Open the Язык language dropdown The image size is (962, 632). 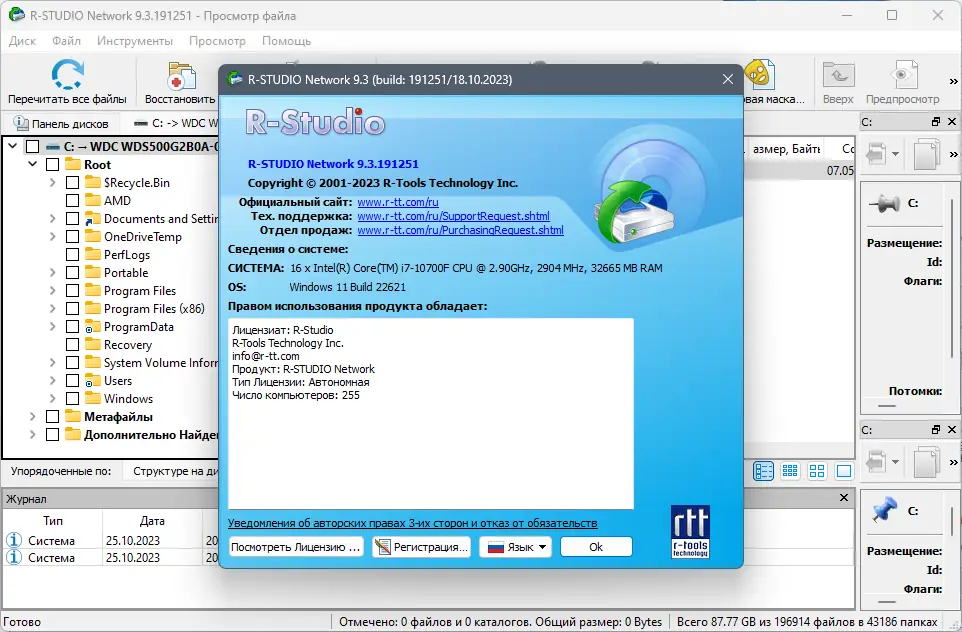click(x=515, y=547)
